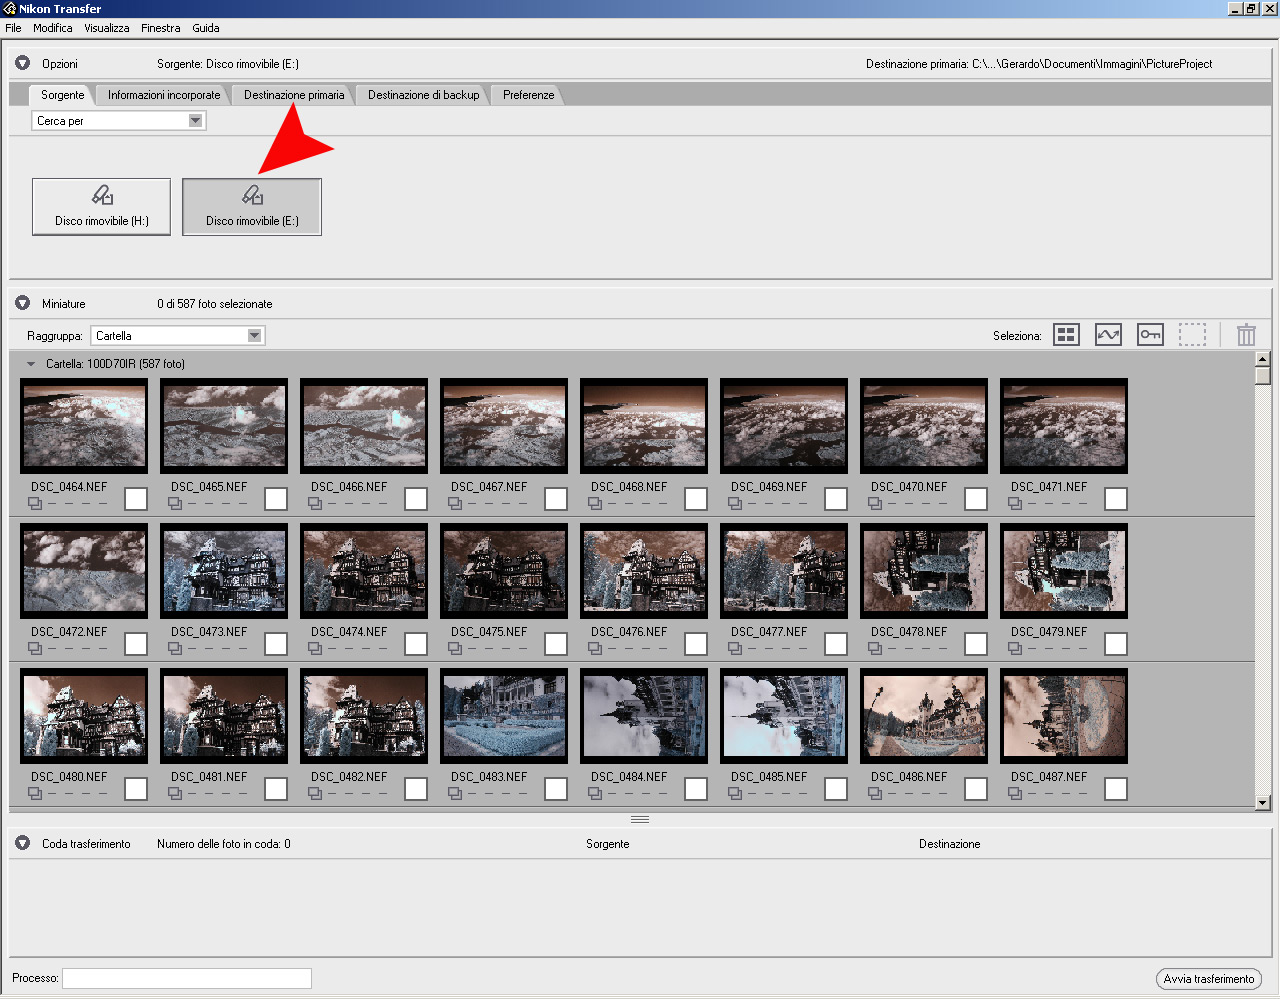This screenshot has width=1280, height=999.
Task: Open the File menu
Action: point(13,28)
